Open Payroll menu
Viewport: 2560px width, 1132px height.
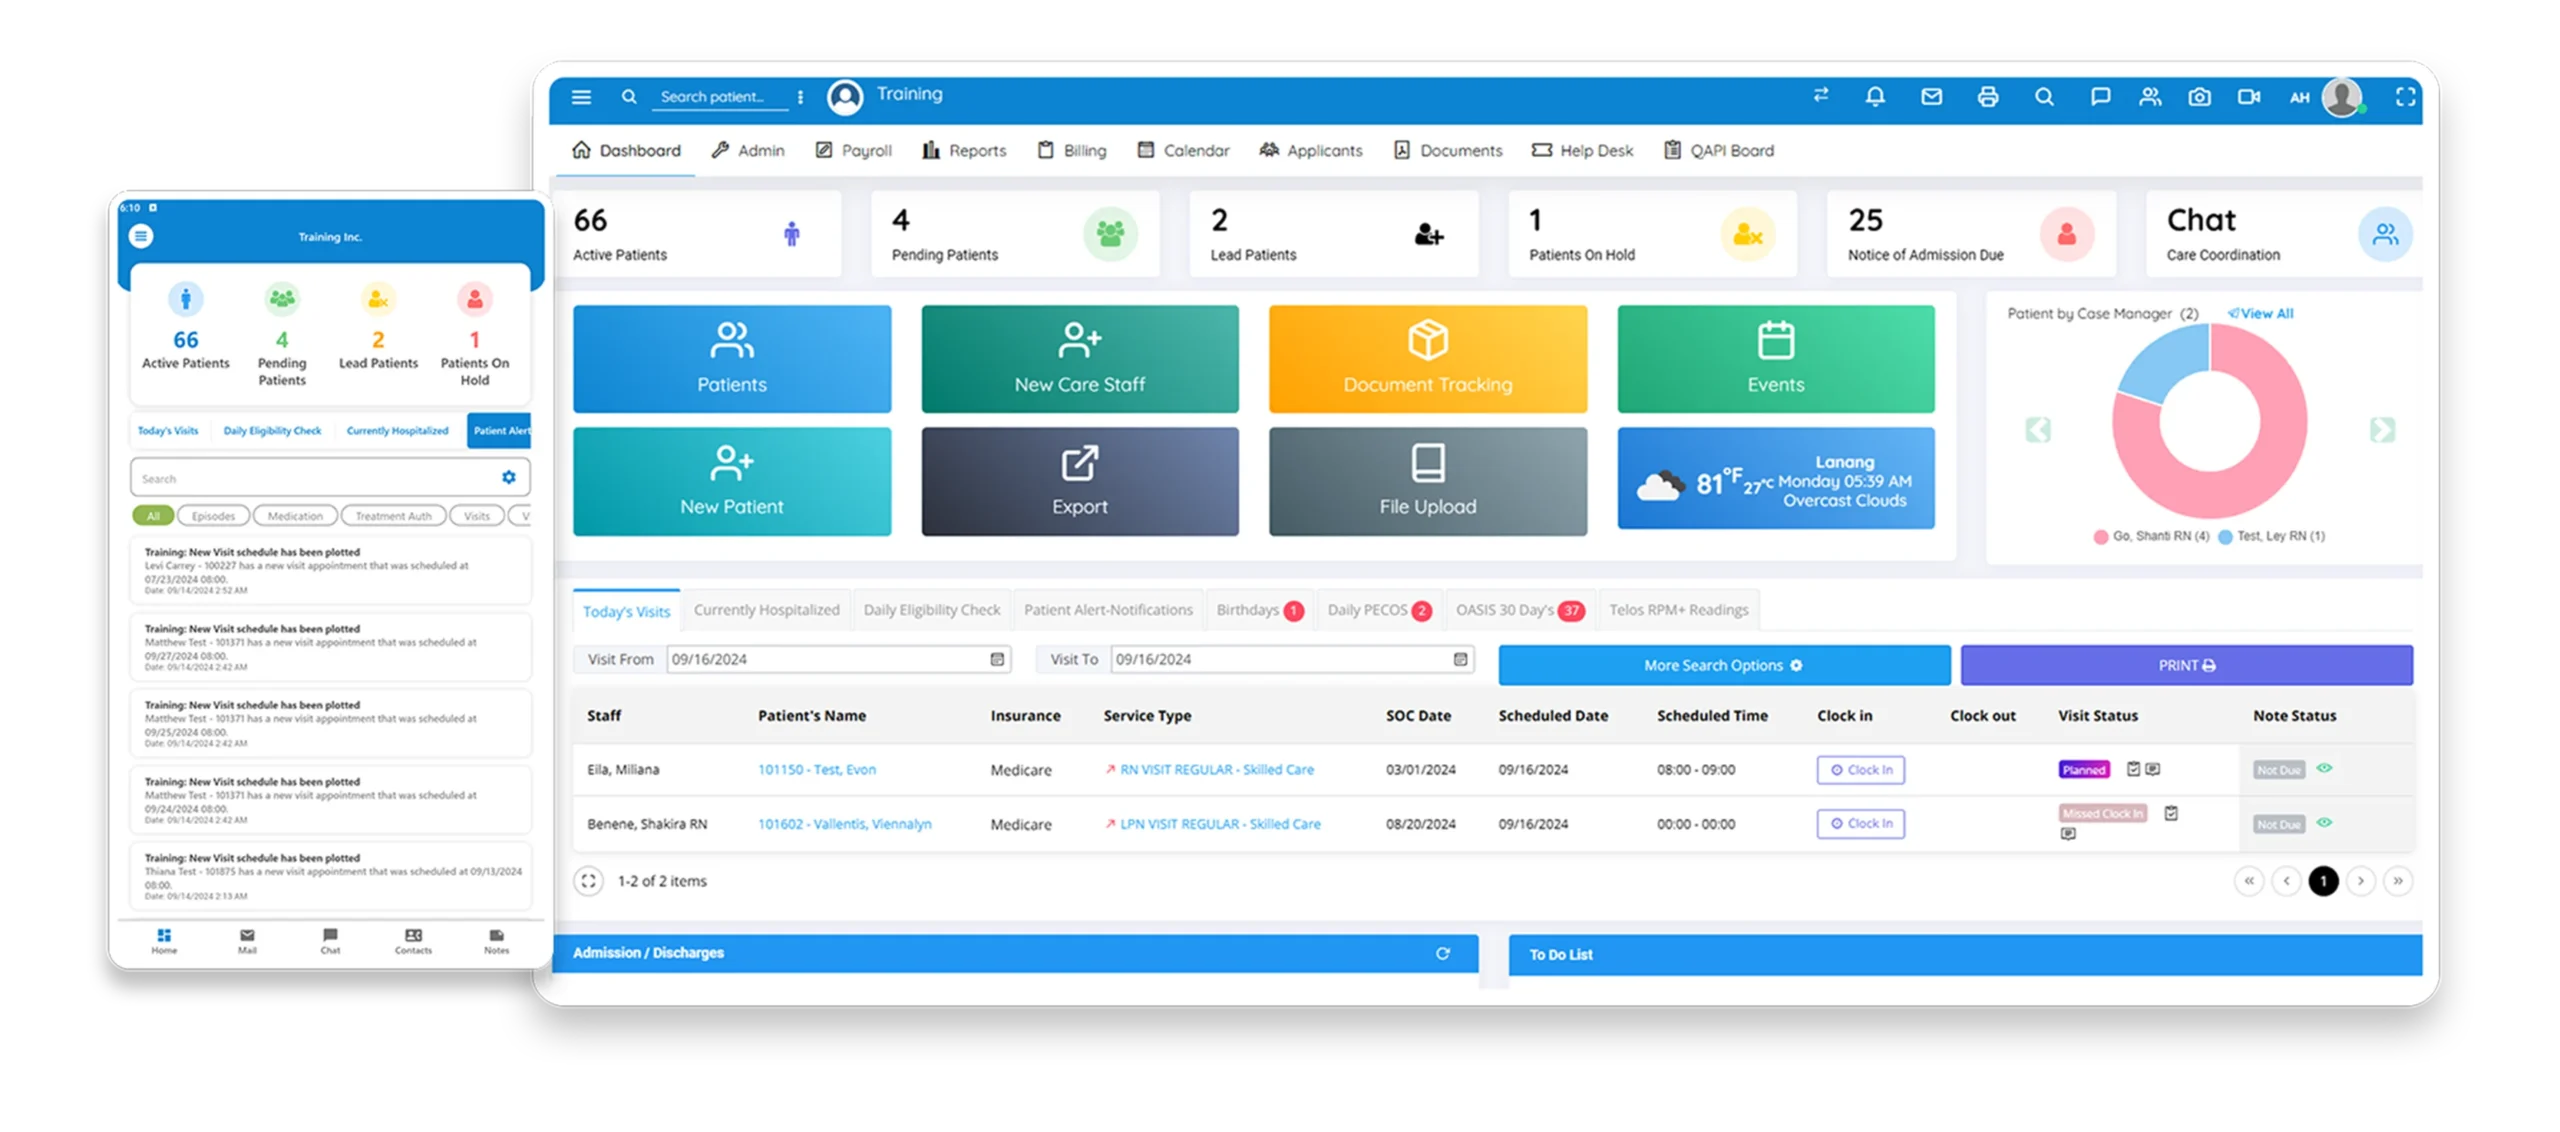pyautogui.click(x=852, y=150)
